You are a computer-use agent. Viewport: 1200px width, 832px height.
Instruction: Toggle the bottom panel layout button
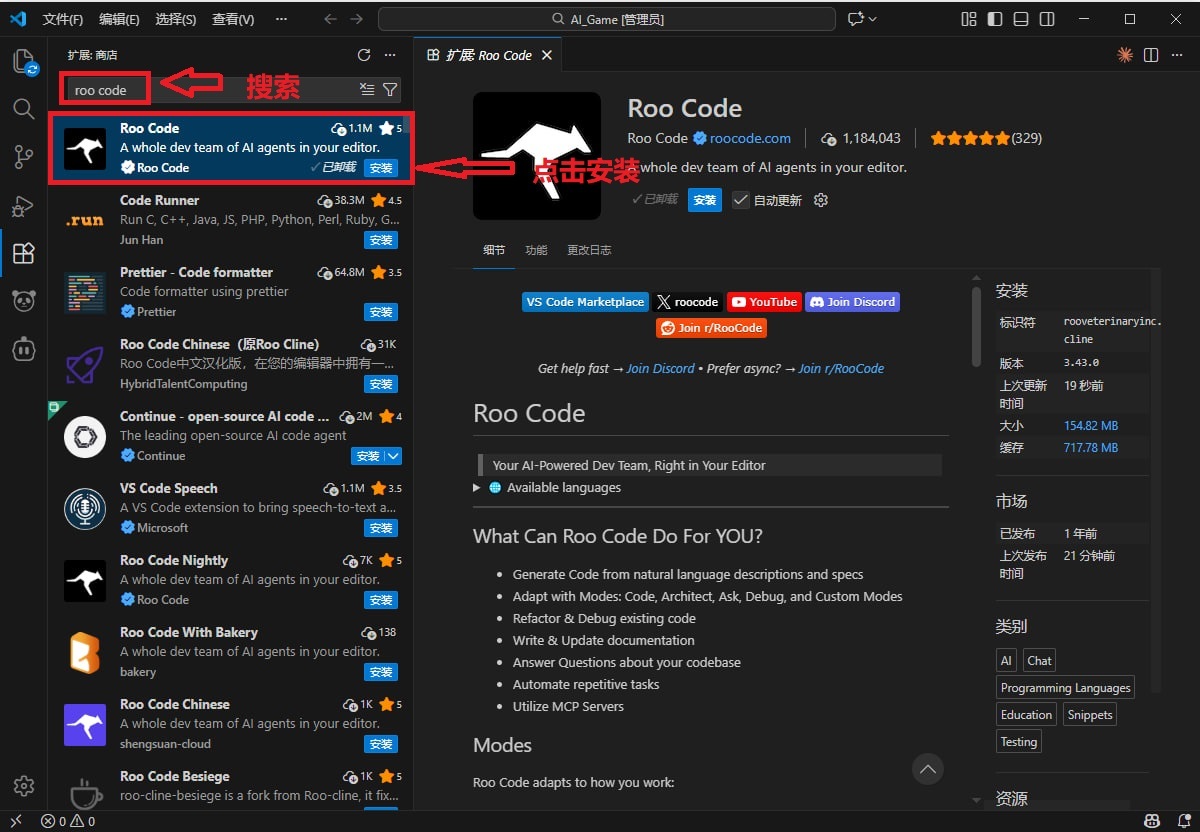pyautogui.click(x=1020, y=19)
